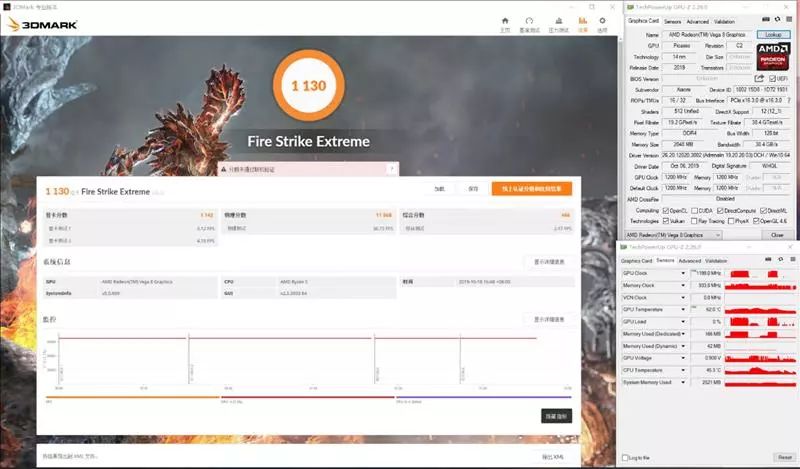Viewport: 800px width, 469px height.
Task: Switch to Validation tab in upper GPU-Z window
Action: coord(724,21)
